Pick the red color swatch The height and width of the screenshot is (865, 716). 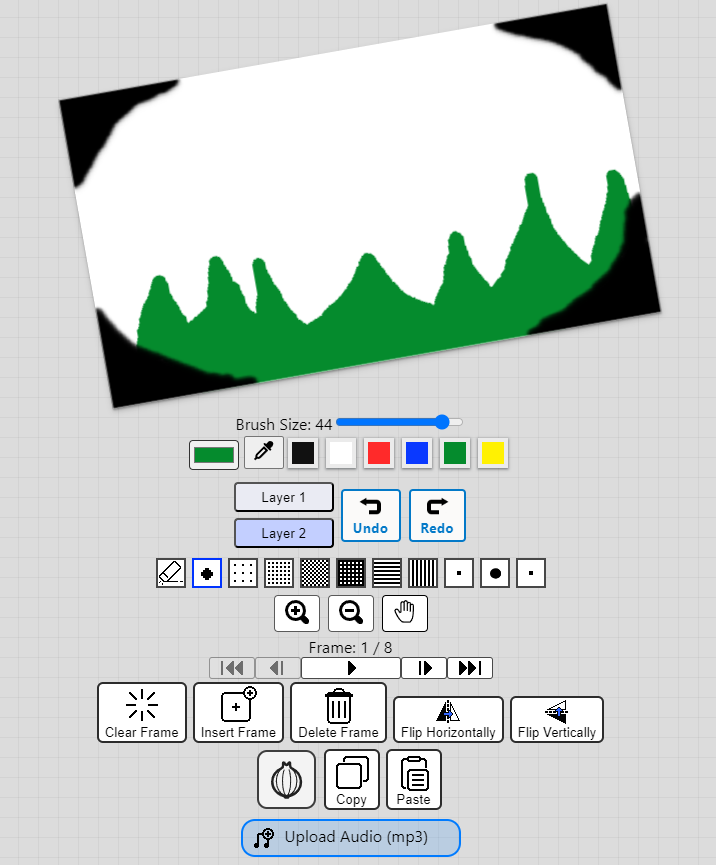click(379, 453)
